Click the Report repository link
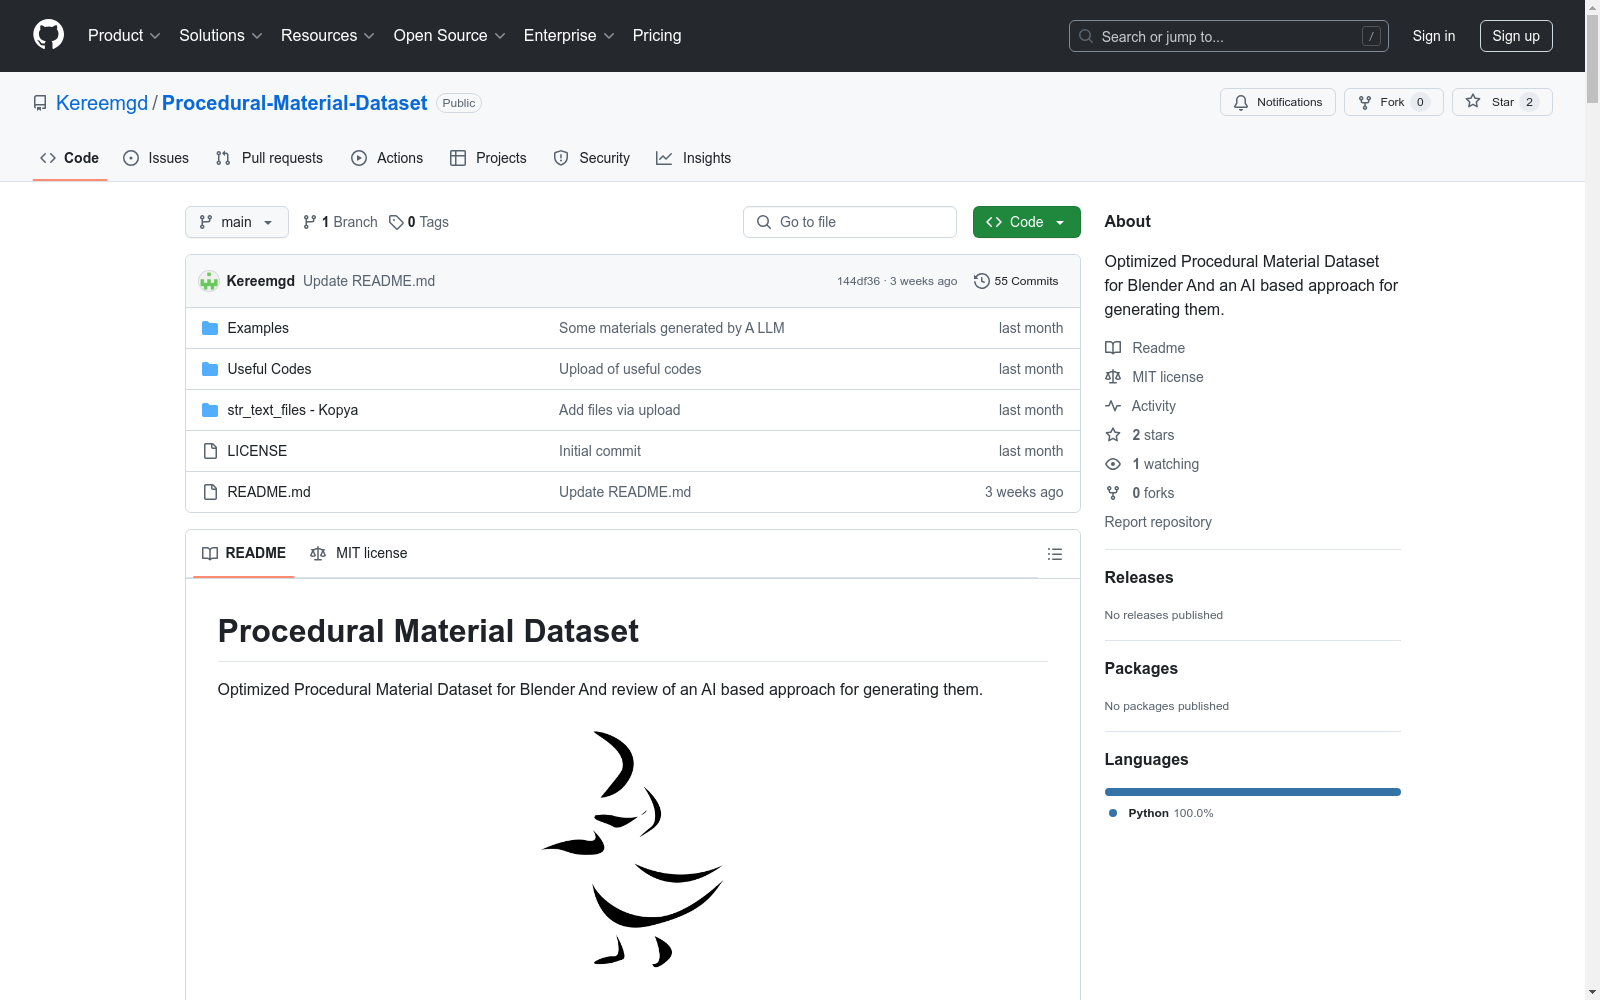Screen dimensions: 1600x1000 [1158, 522]
